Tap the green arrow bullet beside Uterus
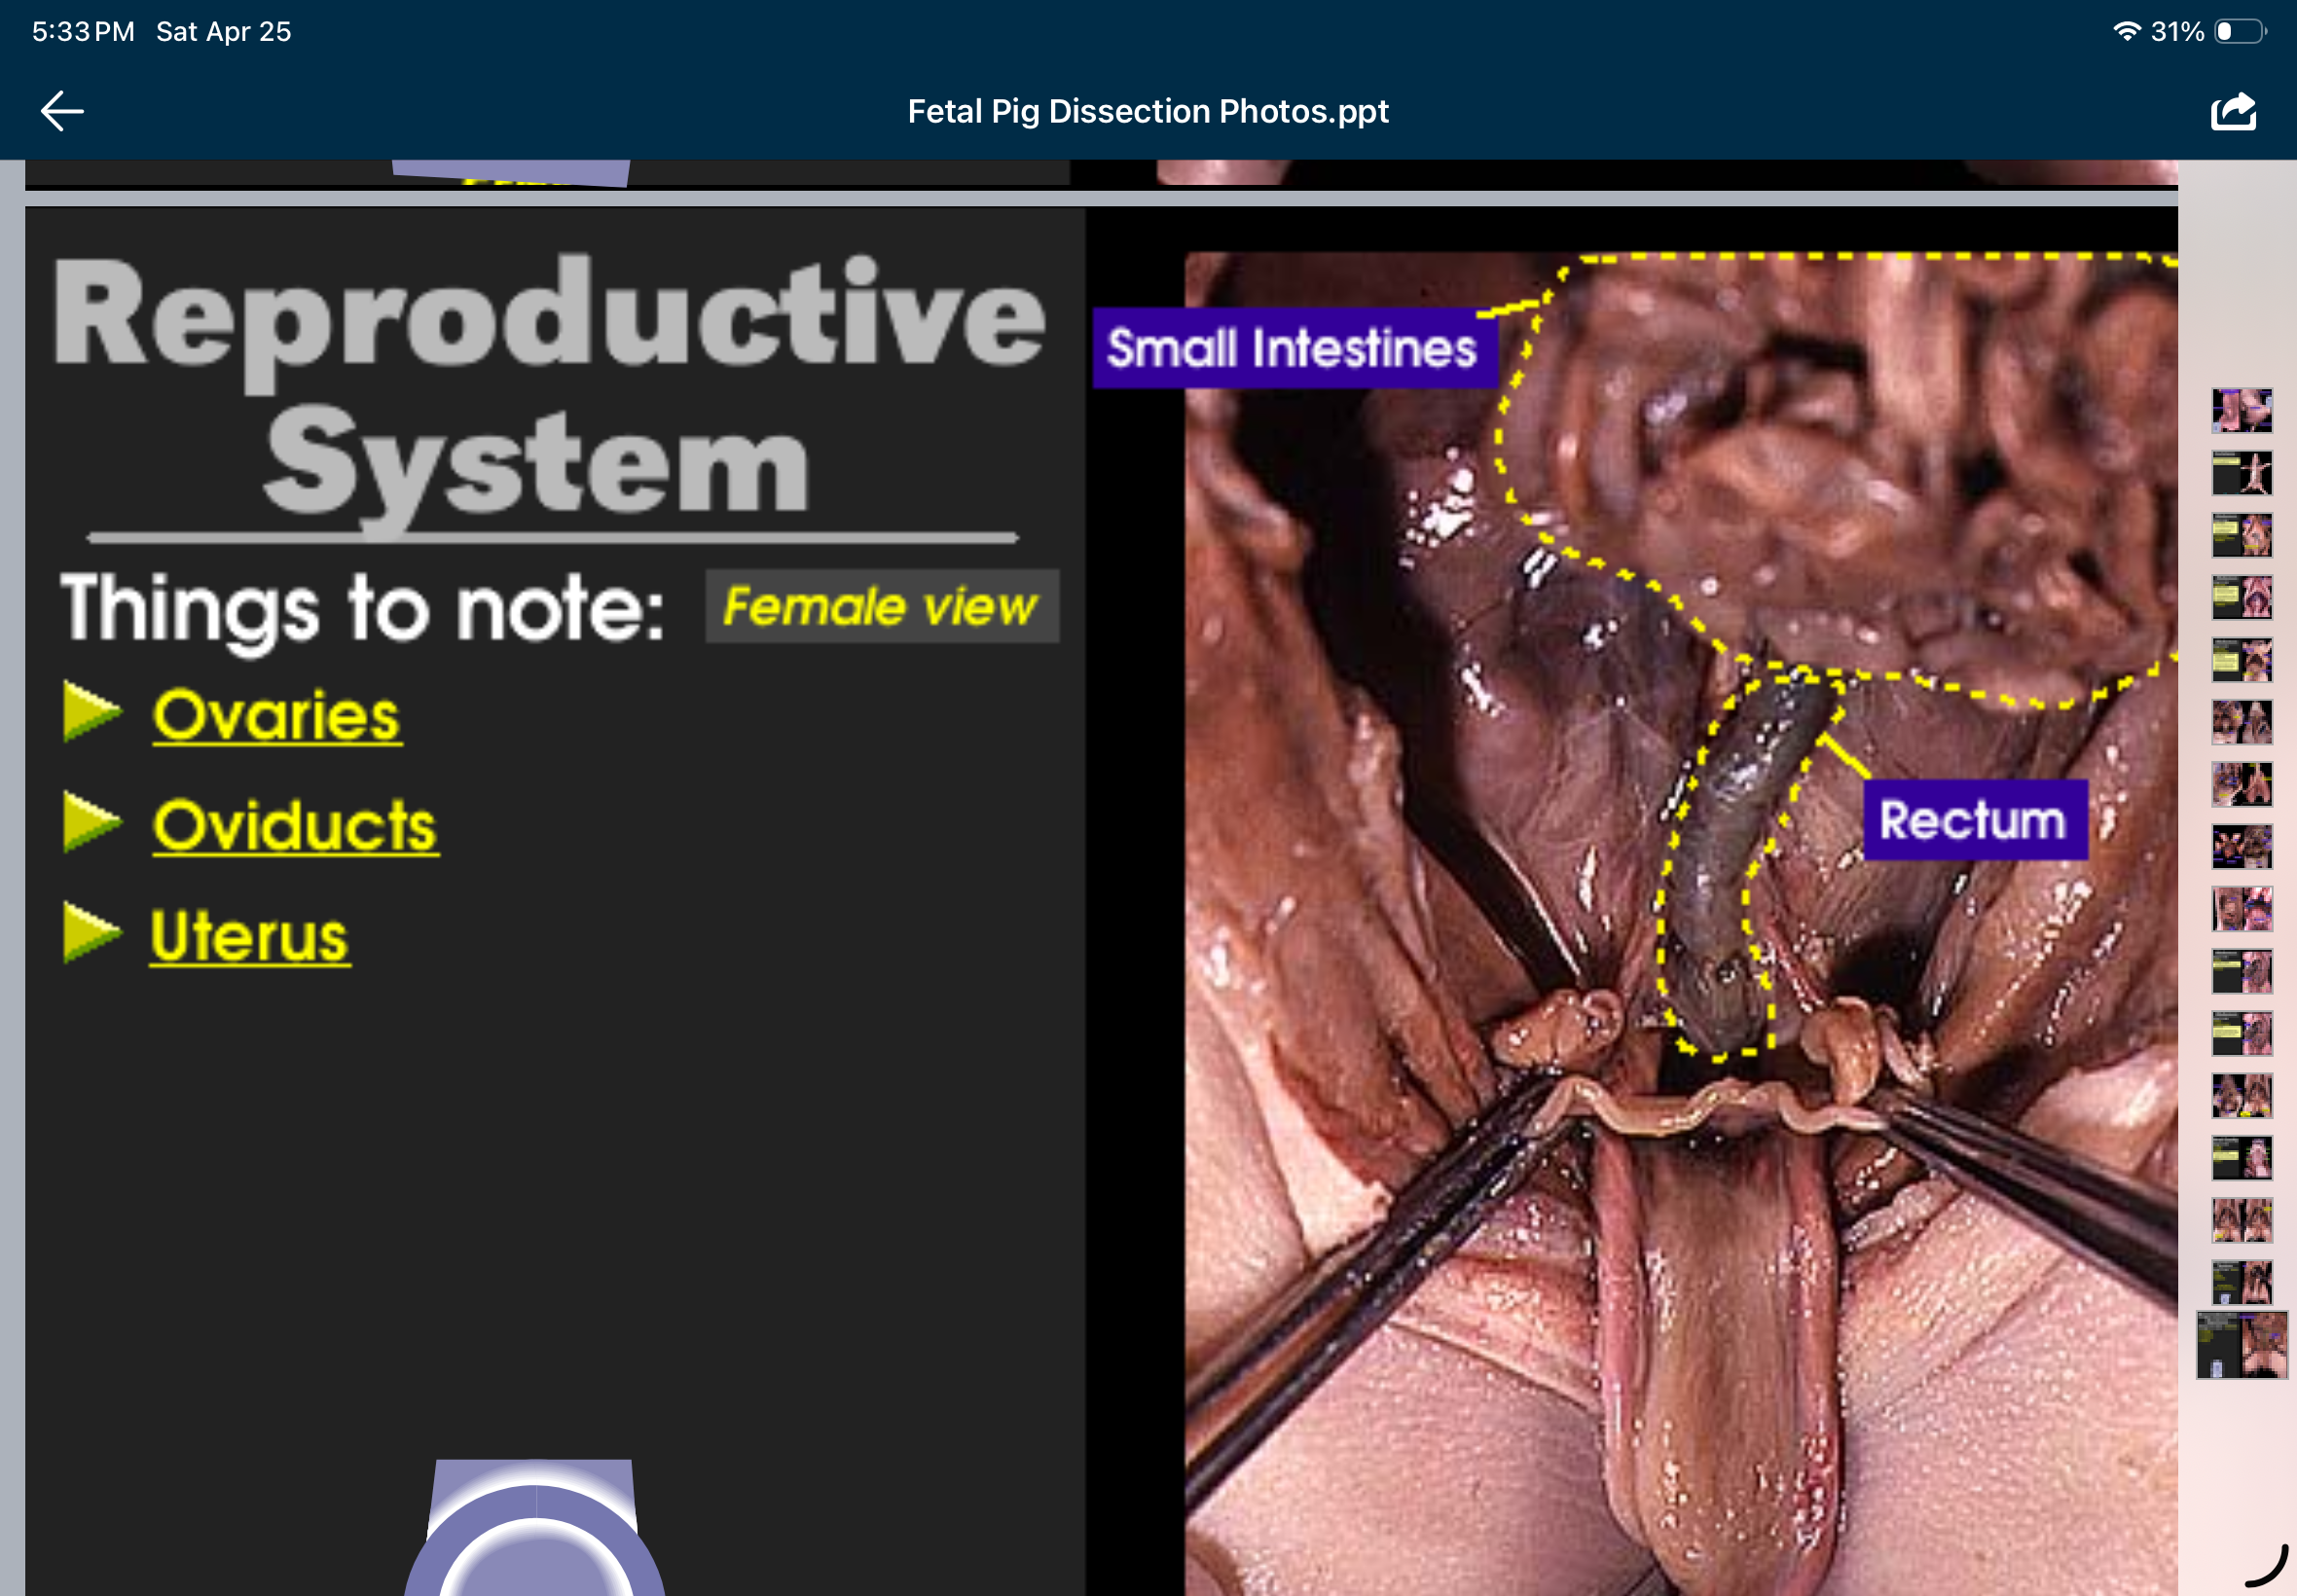2297x1596 pixels. tap(91, 933)
